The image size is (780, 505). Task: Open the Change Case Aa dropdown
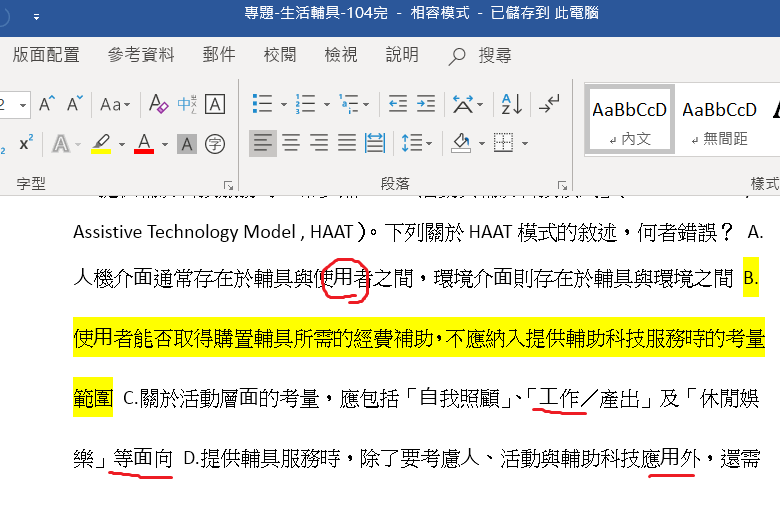point(115,104)
